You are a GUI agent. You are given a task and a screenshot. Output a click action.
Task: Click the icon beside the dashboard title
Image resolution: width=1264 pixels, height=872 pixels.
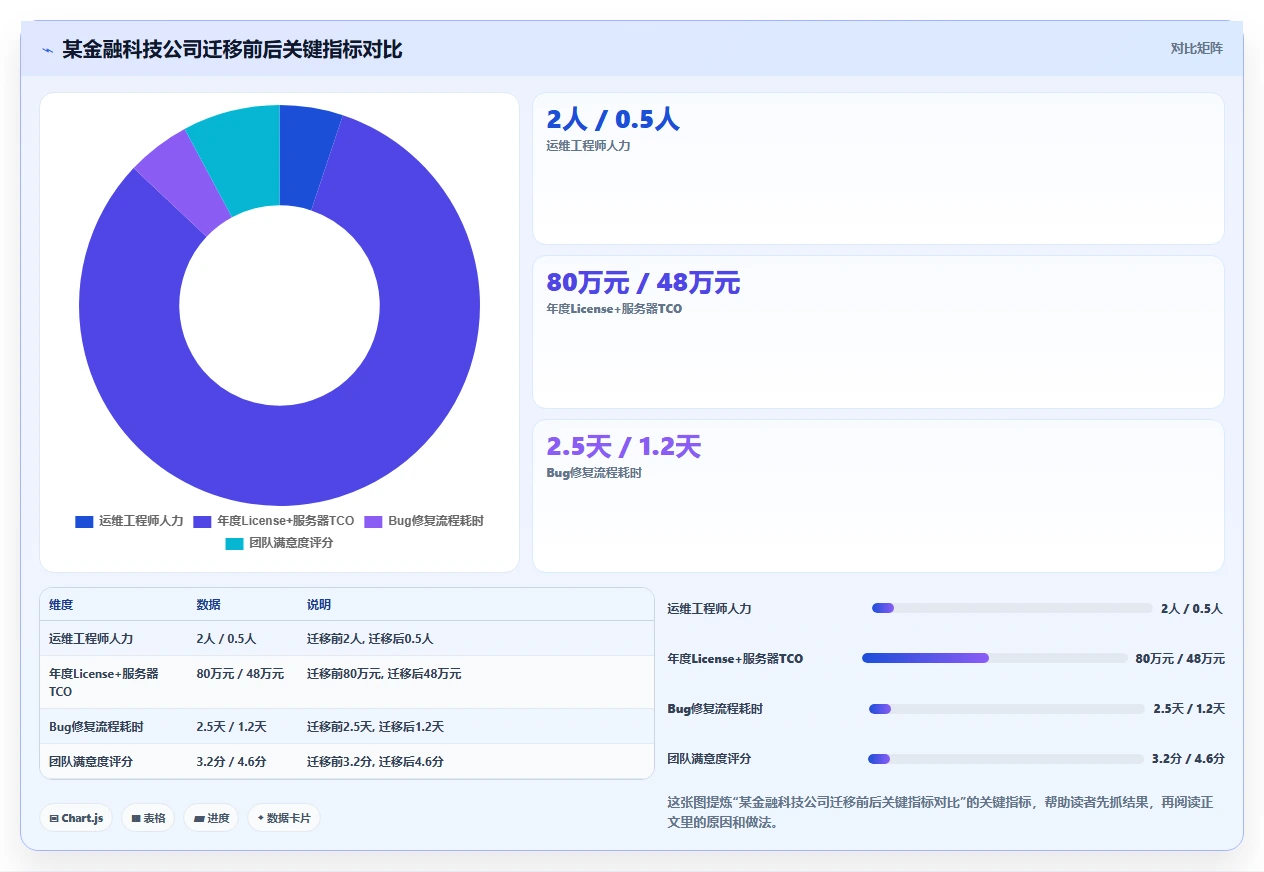coord(47,50)
